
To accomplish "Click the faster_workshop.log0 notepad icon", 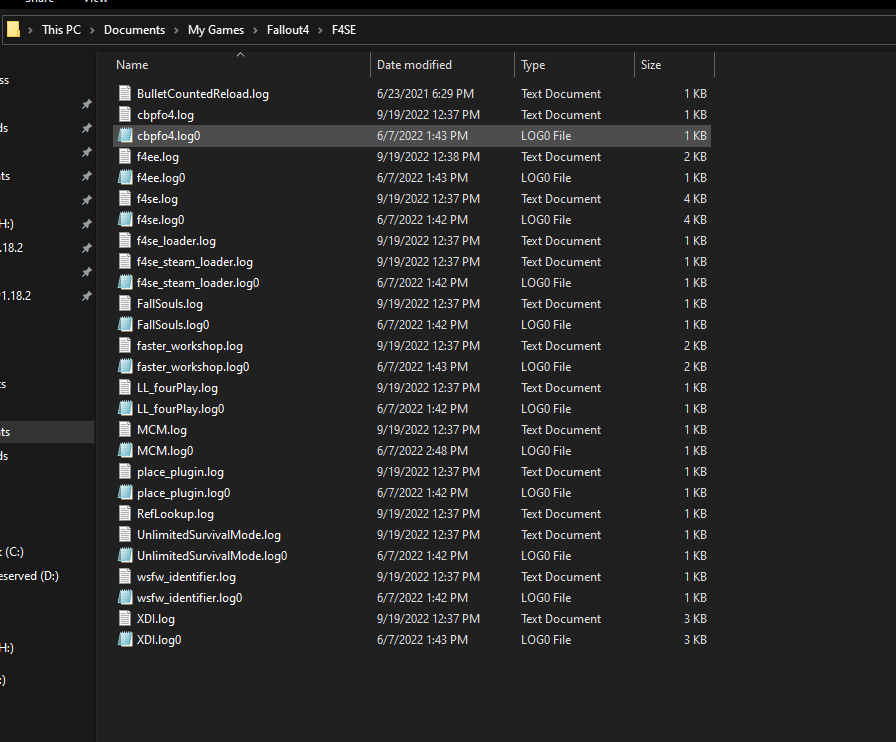I will [x=125, y=366].
